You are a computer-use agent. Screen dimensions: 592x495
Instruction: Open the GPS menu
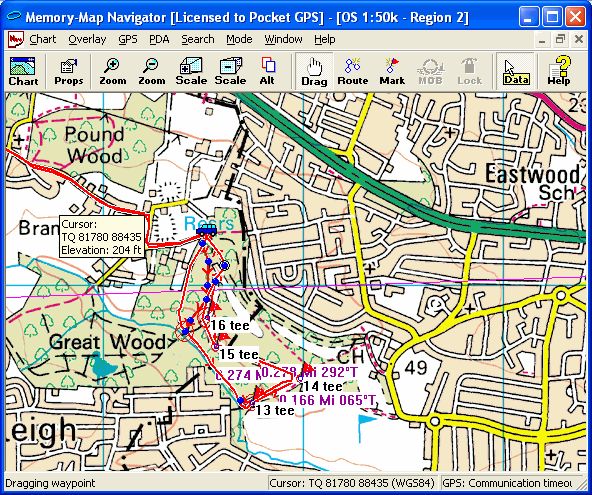pos(128,39)
